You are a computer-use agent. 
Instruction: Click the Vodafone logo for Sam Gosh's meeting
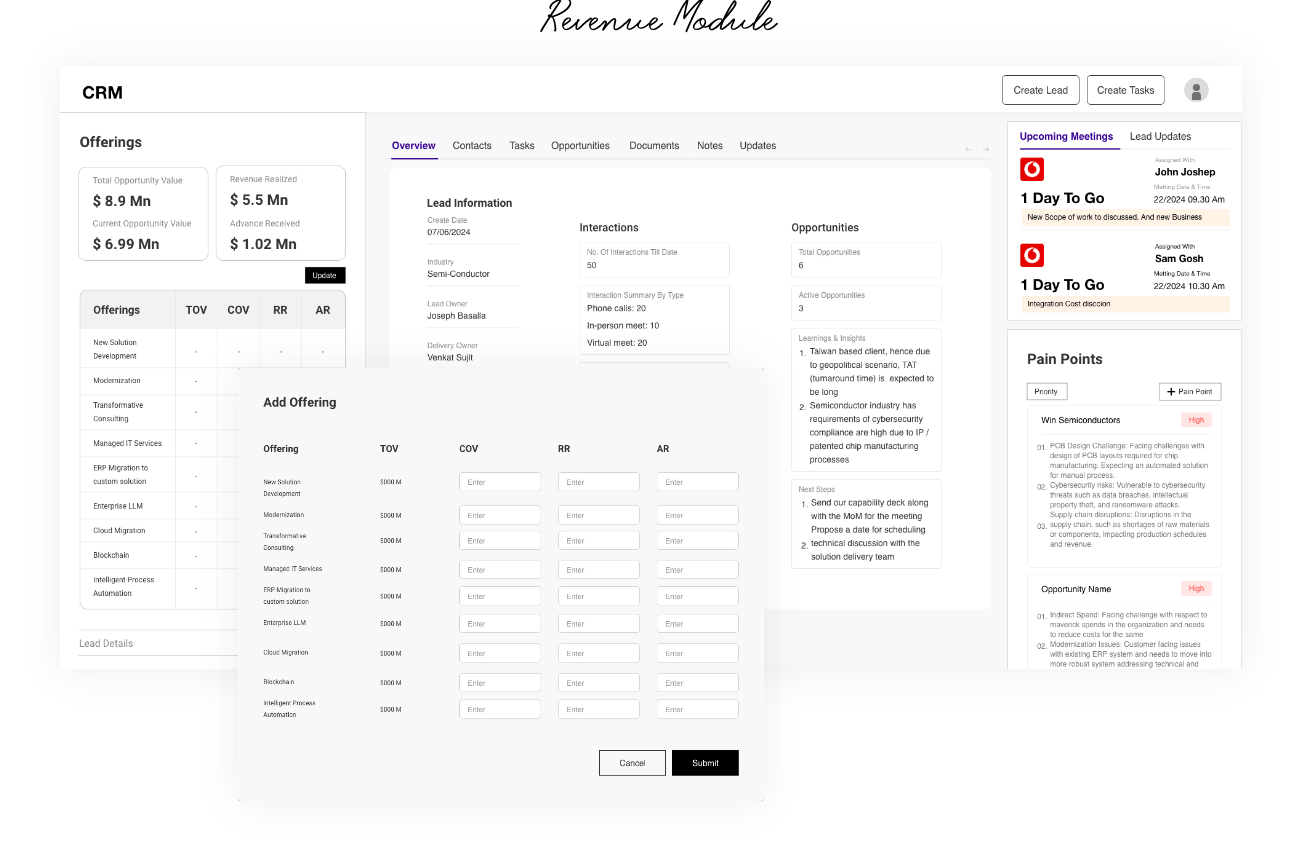coord(1032,255)
